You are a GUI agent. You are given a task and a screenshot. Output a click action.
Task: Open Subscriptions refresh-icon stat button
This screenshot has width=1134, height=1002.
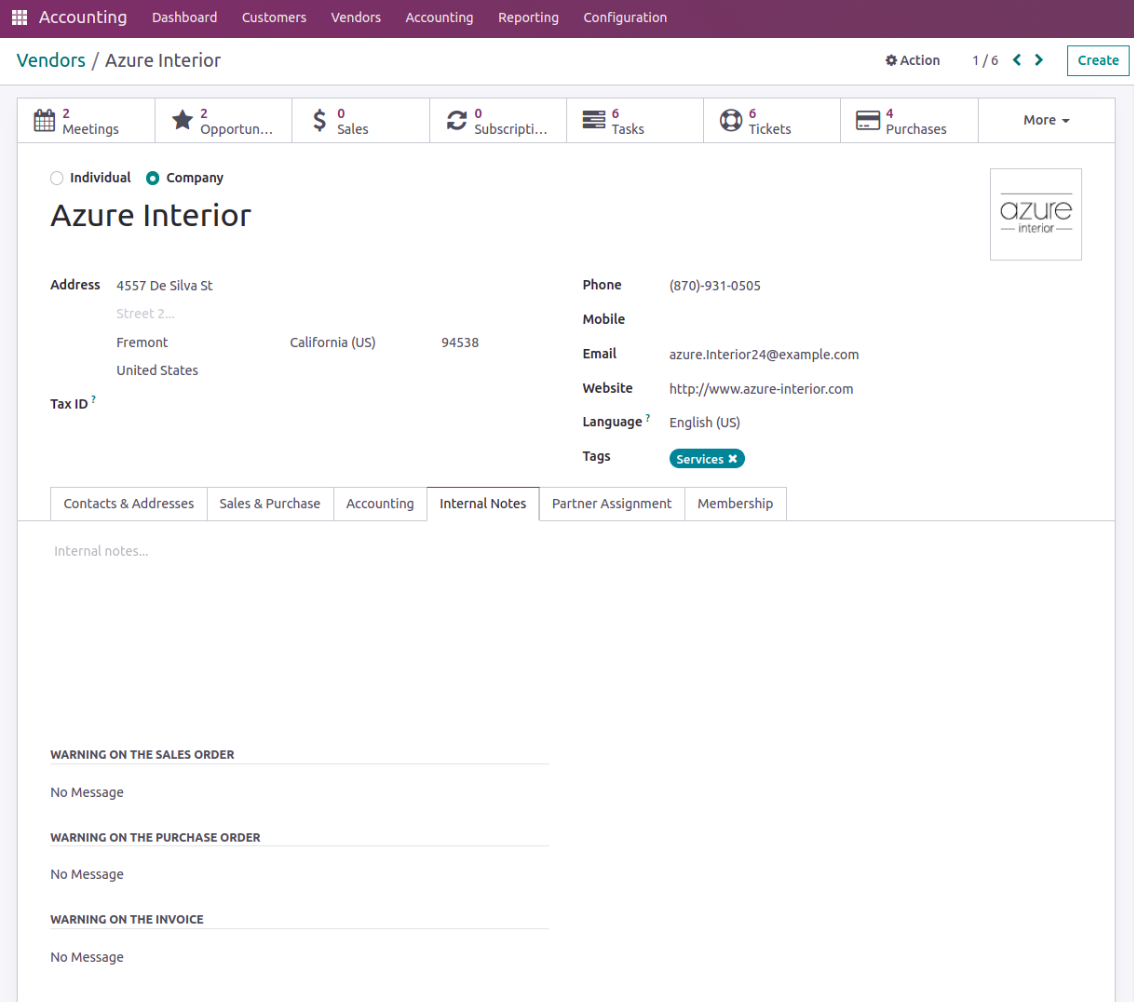[498, 121]
